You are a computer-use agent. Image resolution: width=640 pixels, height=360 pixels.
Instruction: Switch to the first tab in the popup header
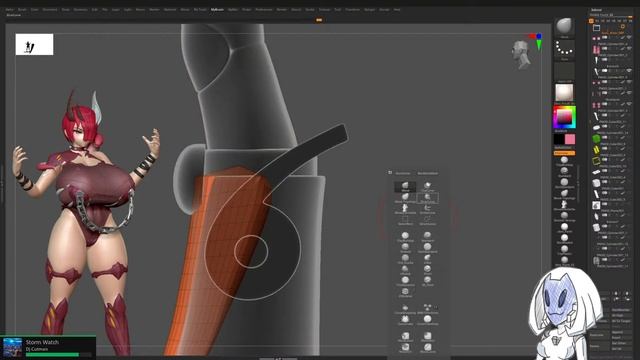click(403, 173)
